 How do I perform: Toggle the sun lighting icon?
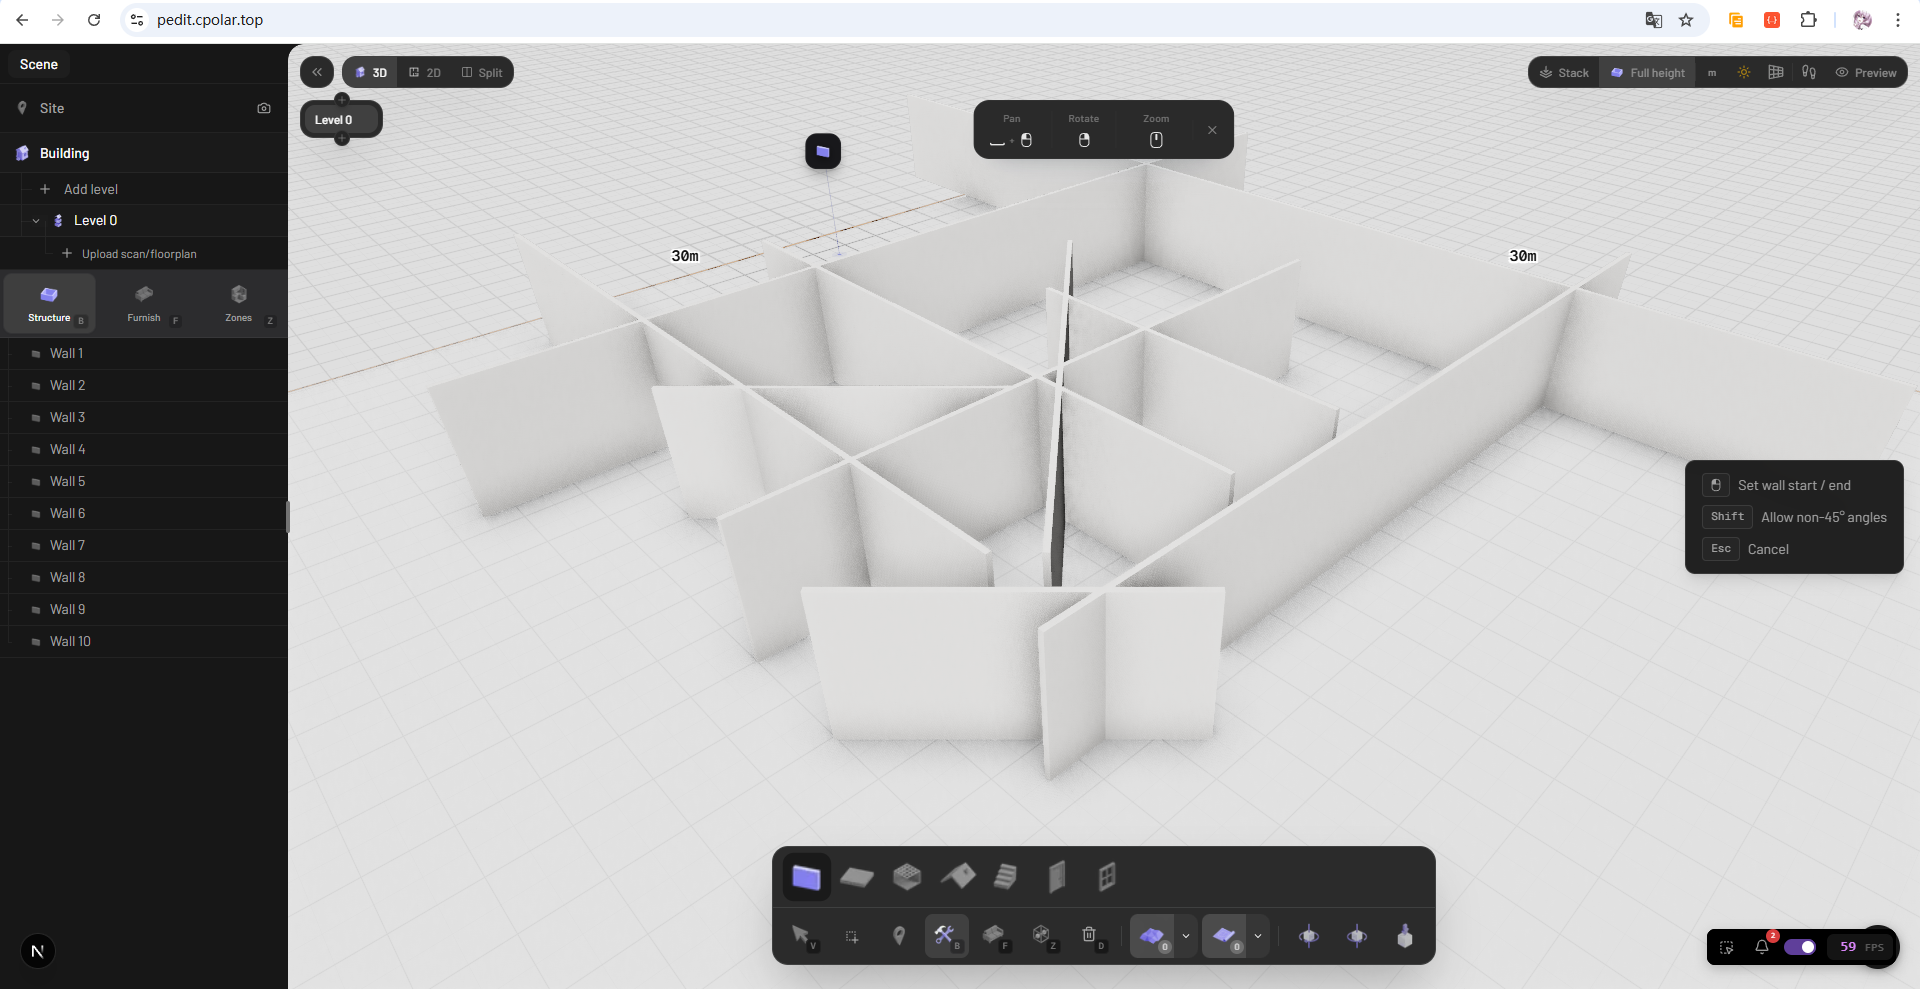pos(1744,72)
